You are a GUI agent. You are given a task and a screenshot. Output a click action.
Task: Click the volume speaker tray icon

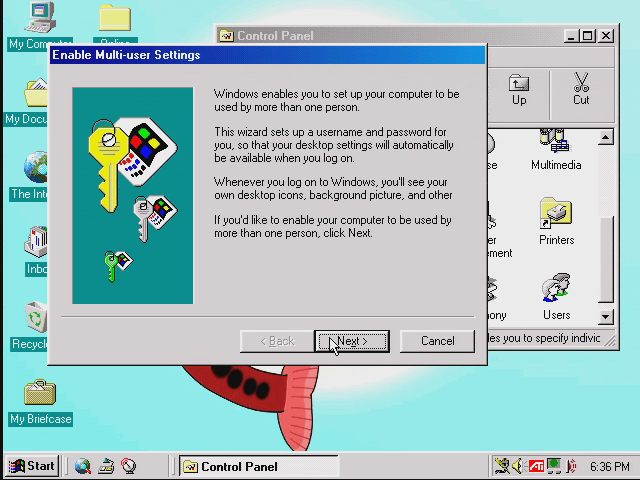518,466
